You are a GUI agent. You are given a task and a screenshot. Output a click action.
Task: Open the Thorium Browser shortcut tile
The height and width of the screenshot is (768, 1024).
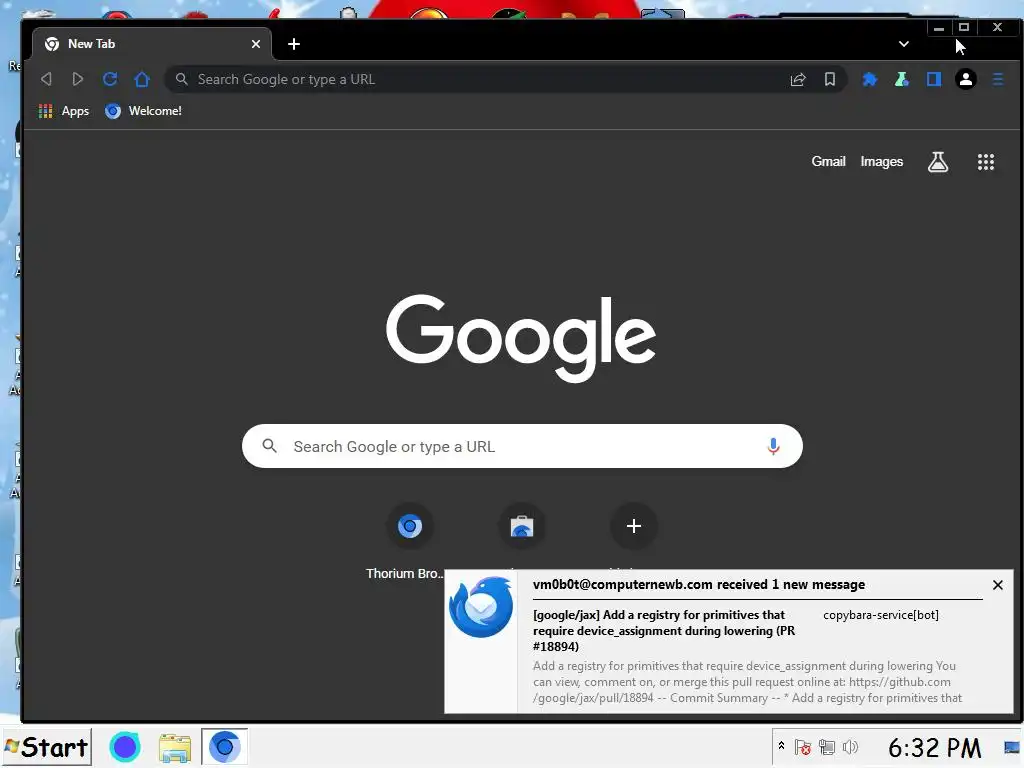tap(409, 526)
